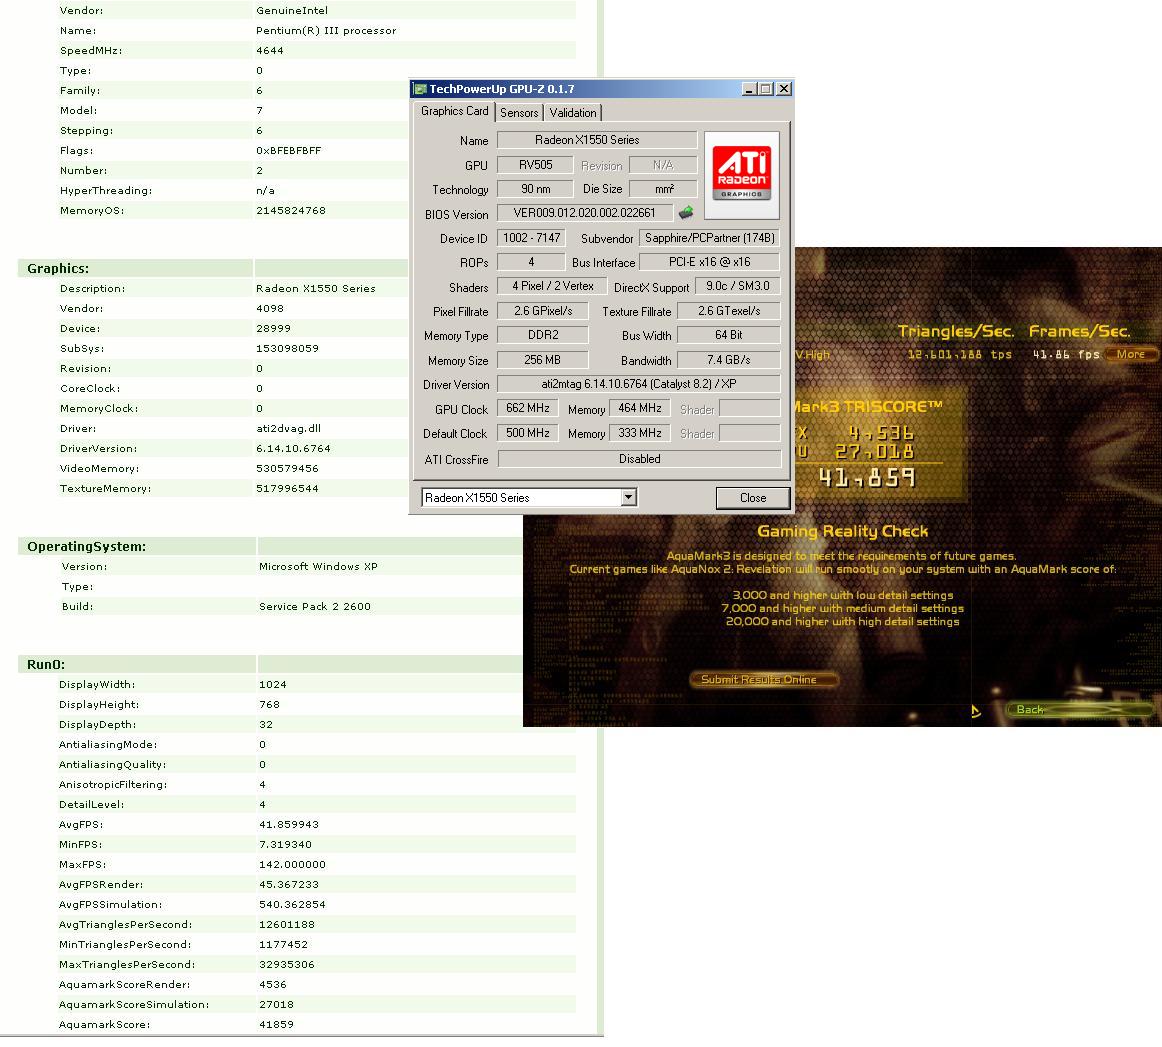Click the Gaming Reality Check heading

pos(843,531)
